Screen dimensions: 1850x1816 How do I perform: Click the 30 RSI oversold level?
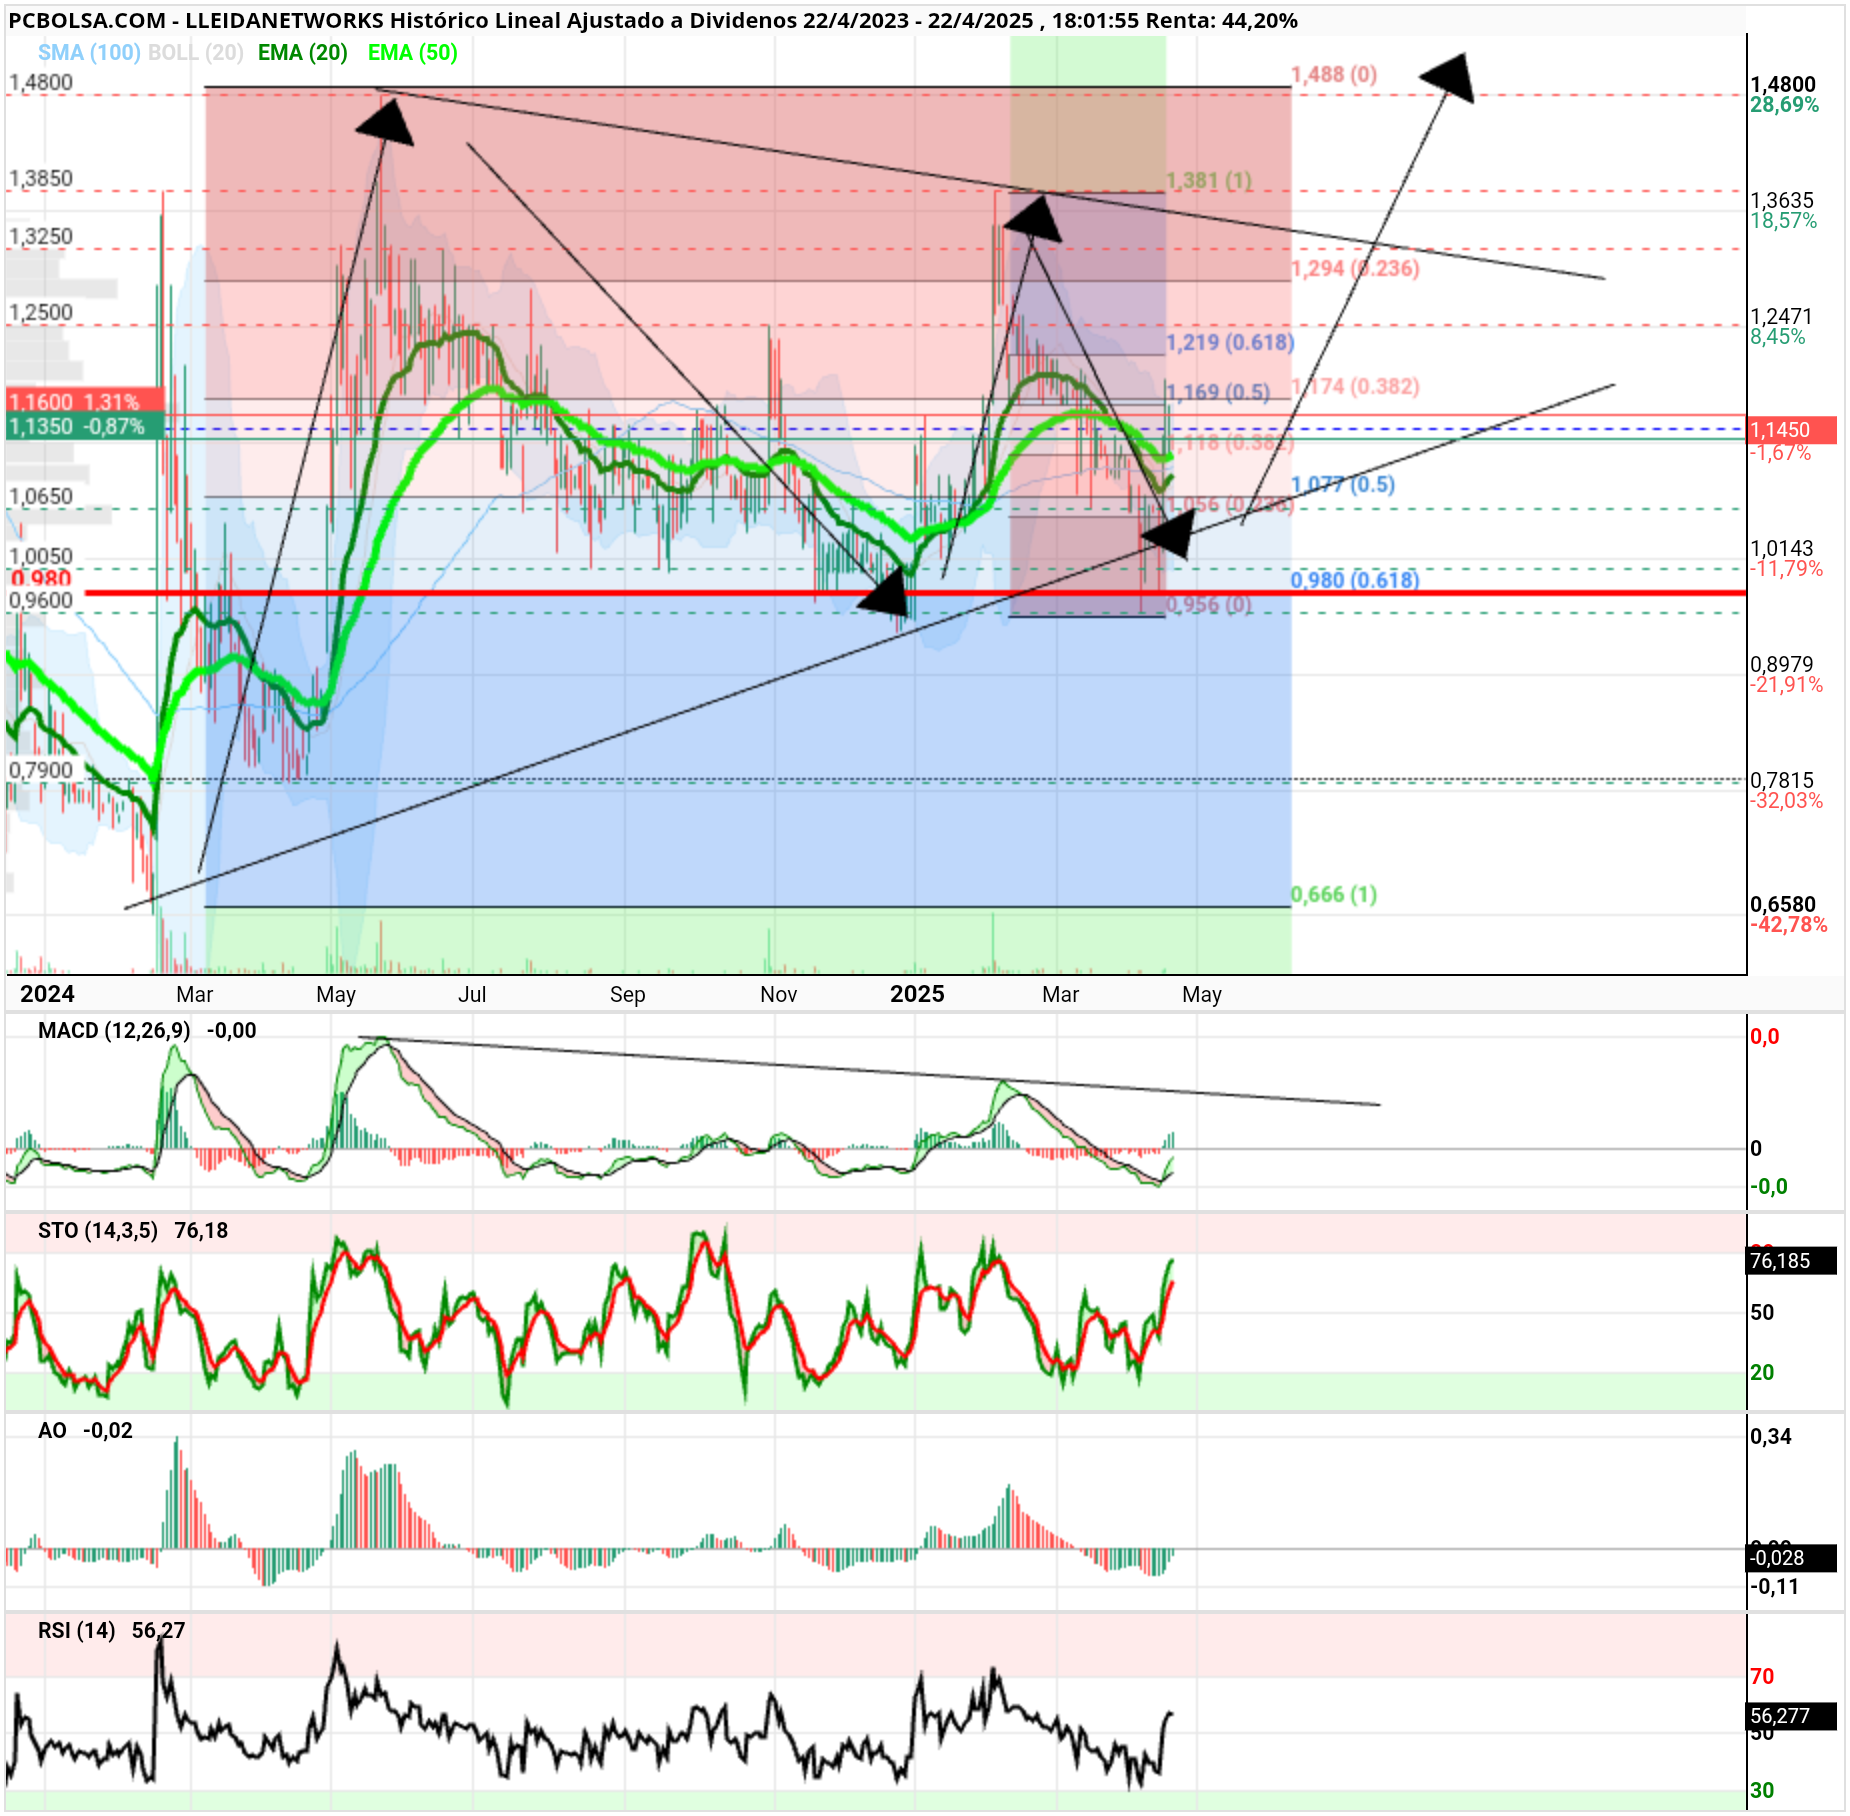[1762, 1791]
